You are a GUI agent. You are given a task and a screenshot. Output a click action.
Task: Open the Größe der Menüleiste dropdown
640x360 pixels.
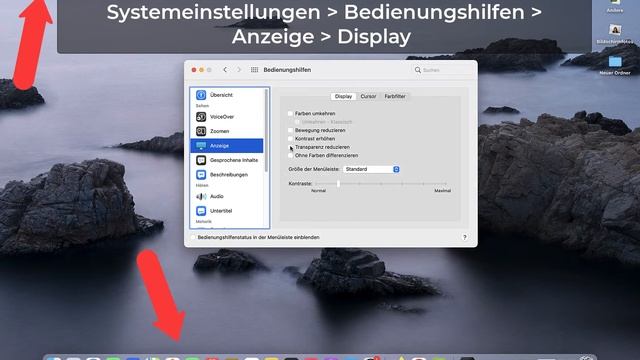tap(371, 169)
